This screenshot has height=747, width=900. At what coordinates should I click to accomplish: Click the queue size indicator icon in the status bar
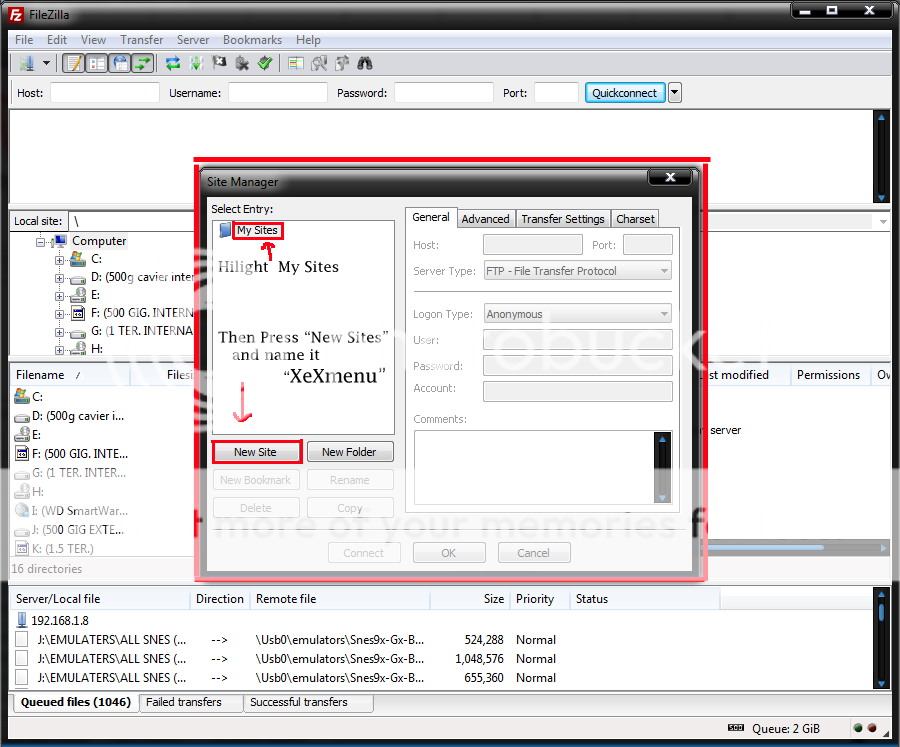pos(736,728)
